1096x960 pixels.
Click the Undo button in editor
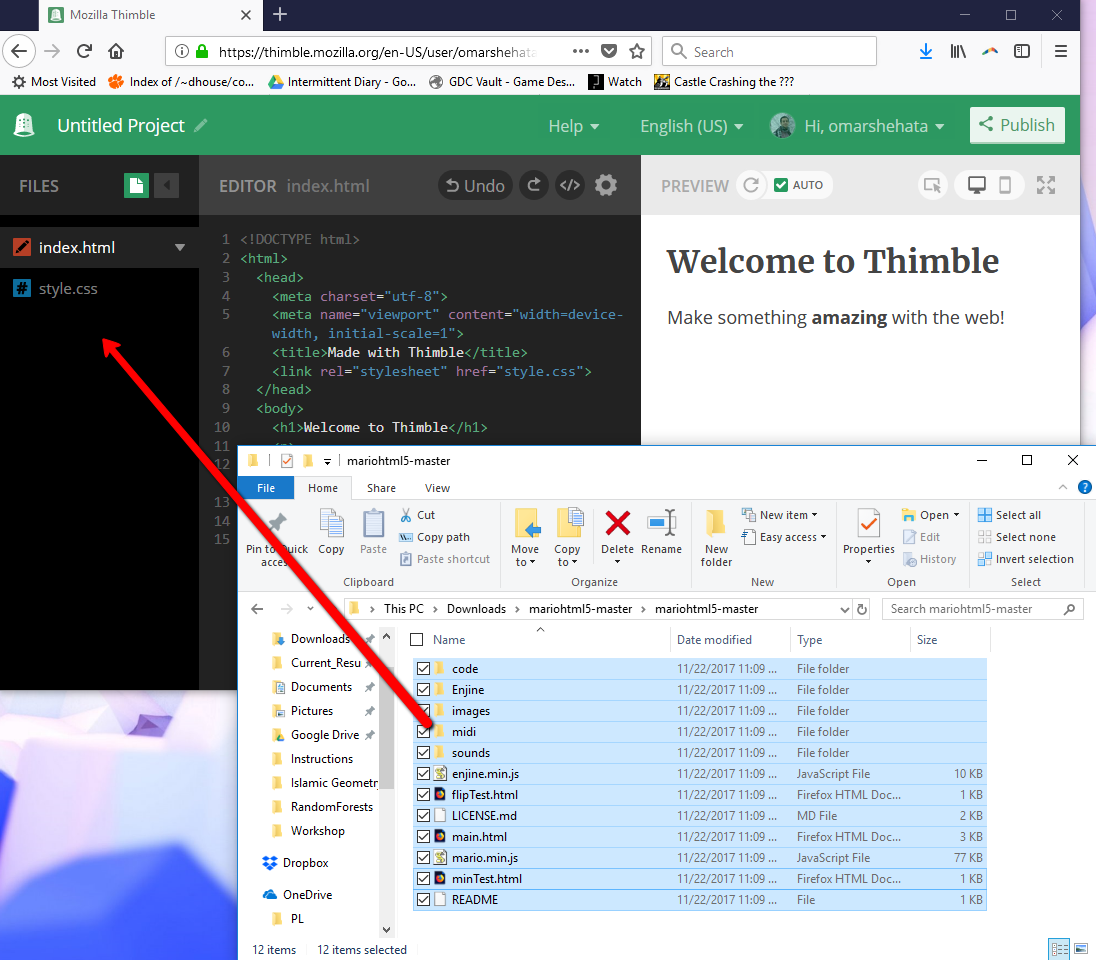[x=475, y=185]
